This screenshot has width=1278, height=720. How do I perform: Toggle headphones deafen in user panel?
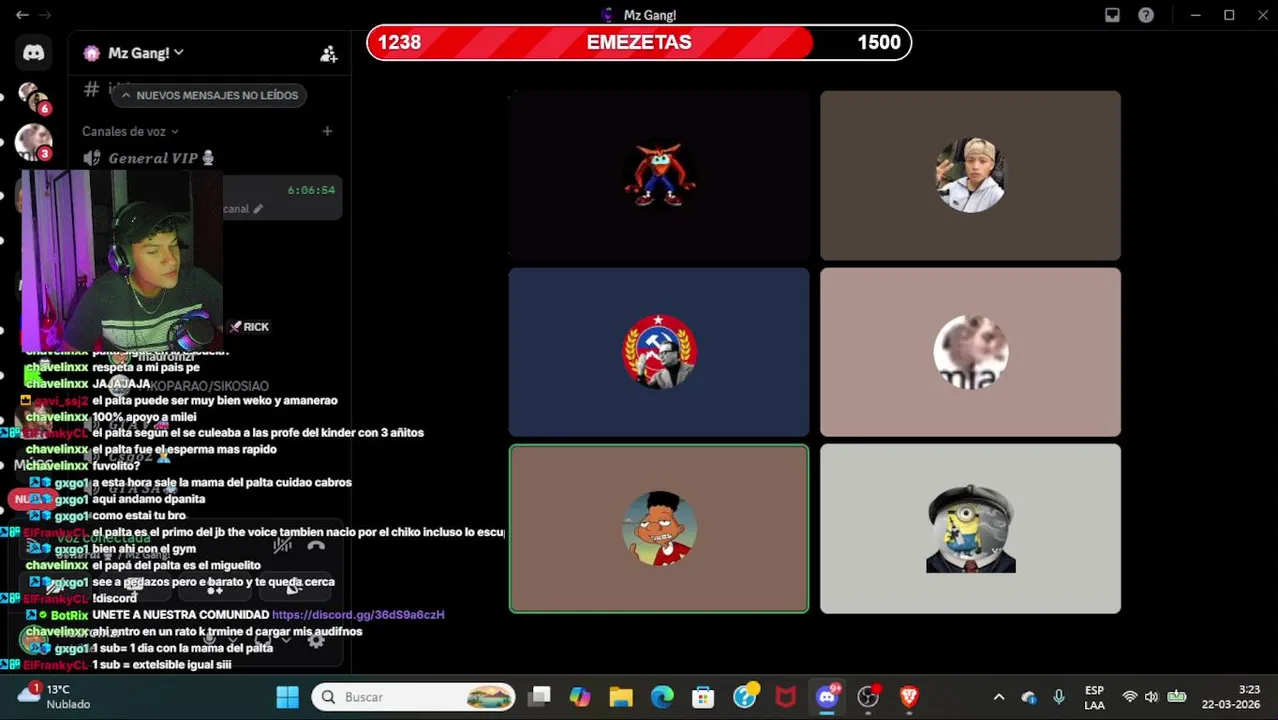pyautogui.click(x=262, y=641)
